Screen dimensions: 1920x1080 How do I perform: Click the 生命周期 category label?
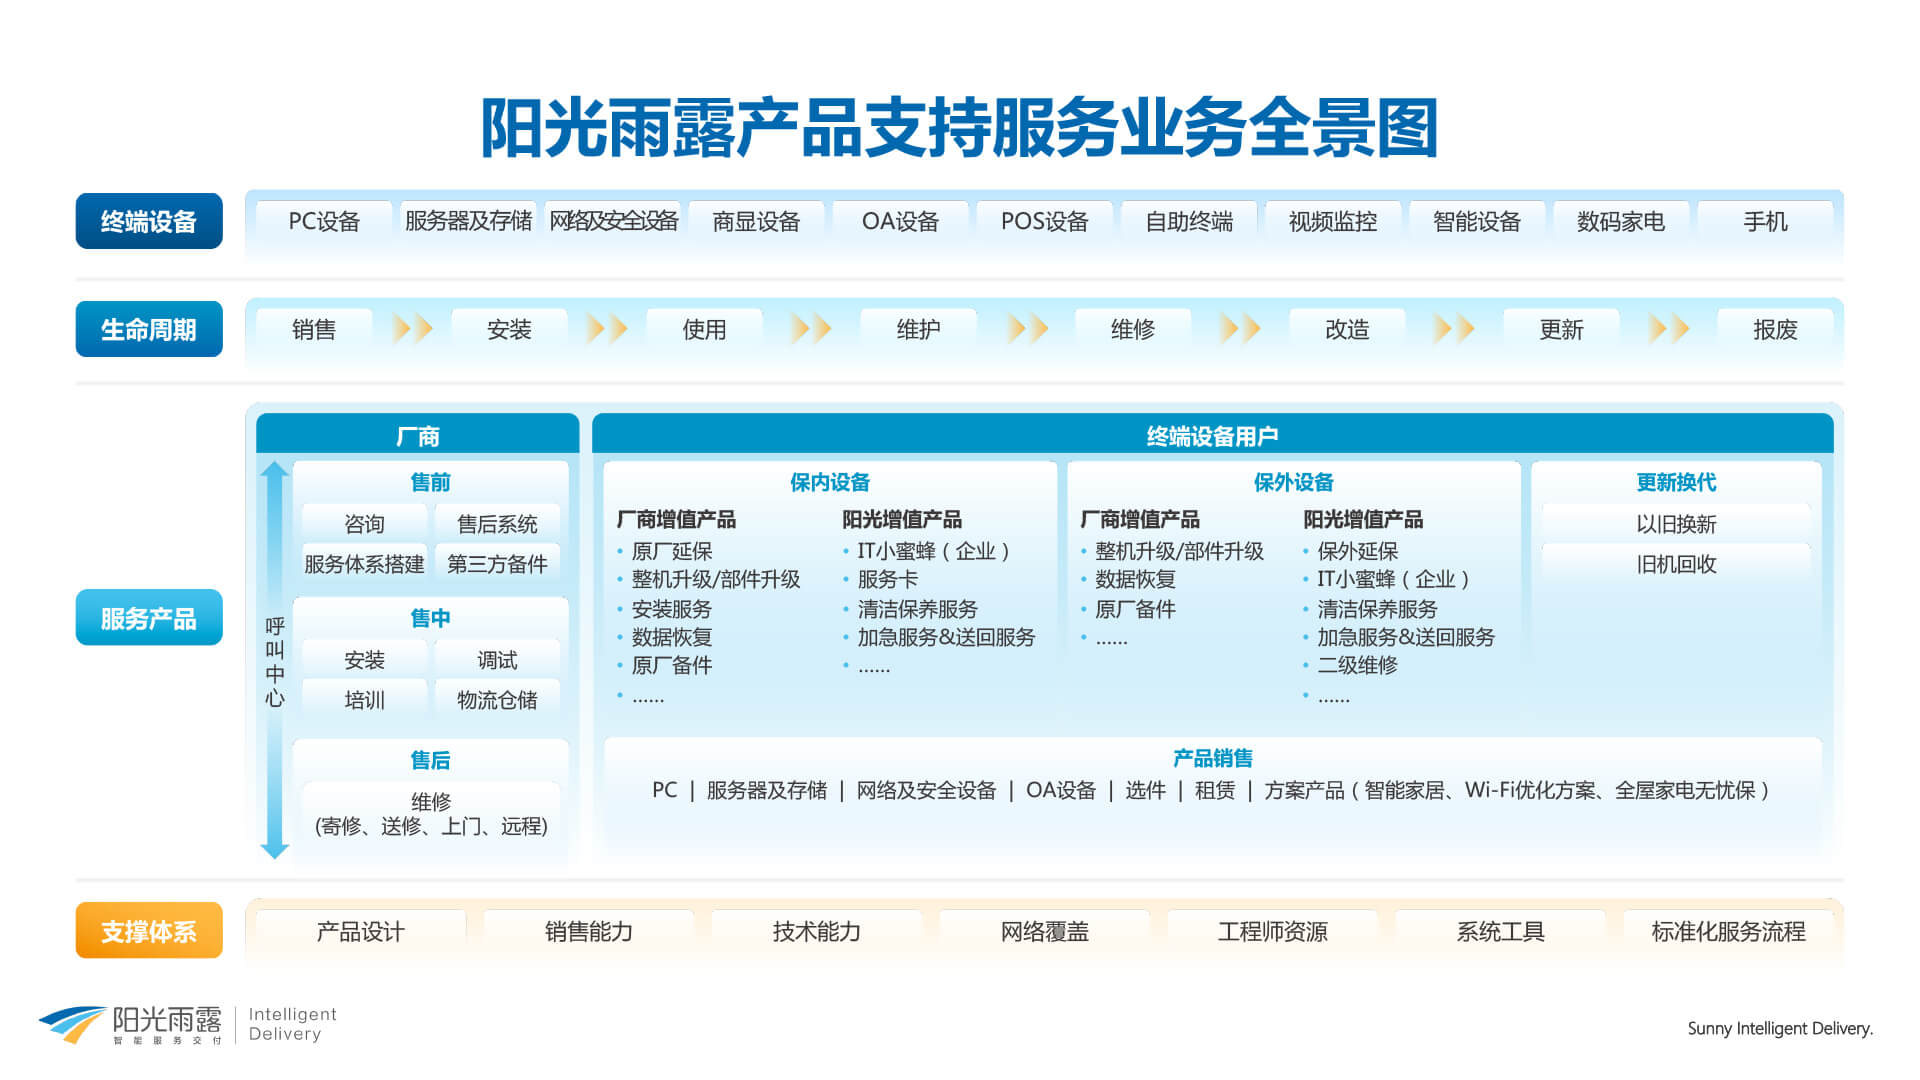(149, 329)
